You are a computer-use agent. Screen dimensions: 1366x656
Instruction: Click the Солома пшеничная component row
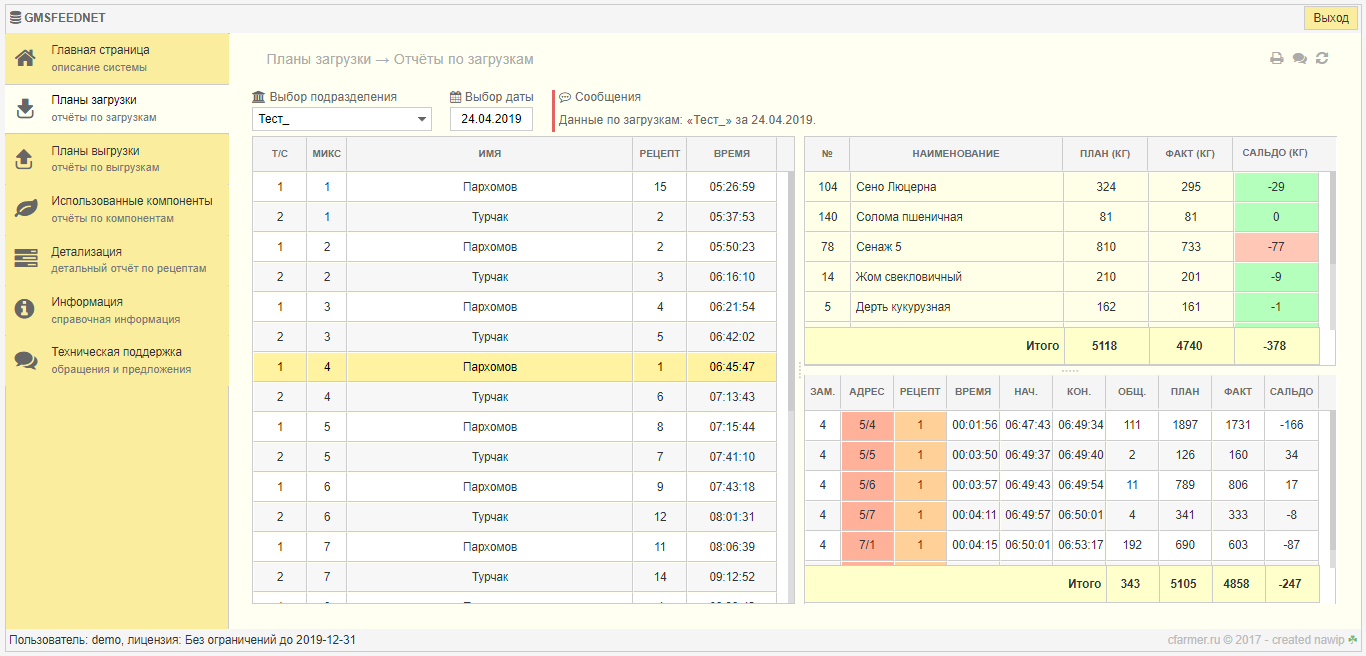pyautogui.click(x=1062, y=217)
